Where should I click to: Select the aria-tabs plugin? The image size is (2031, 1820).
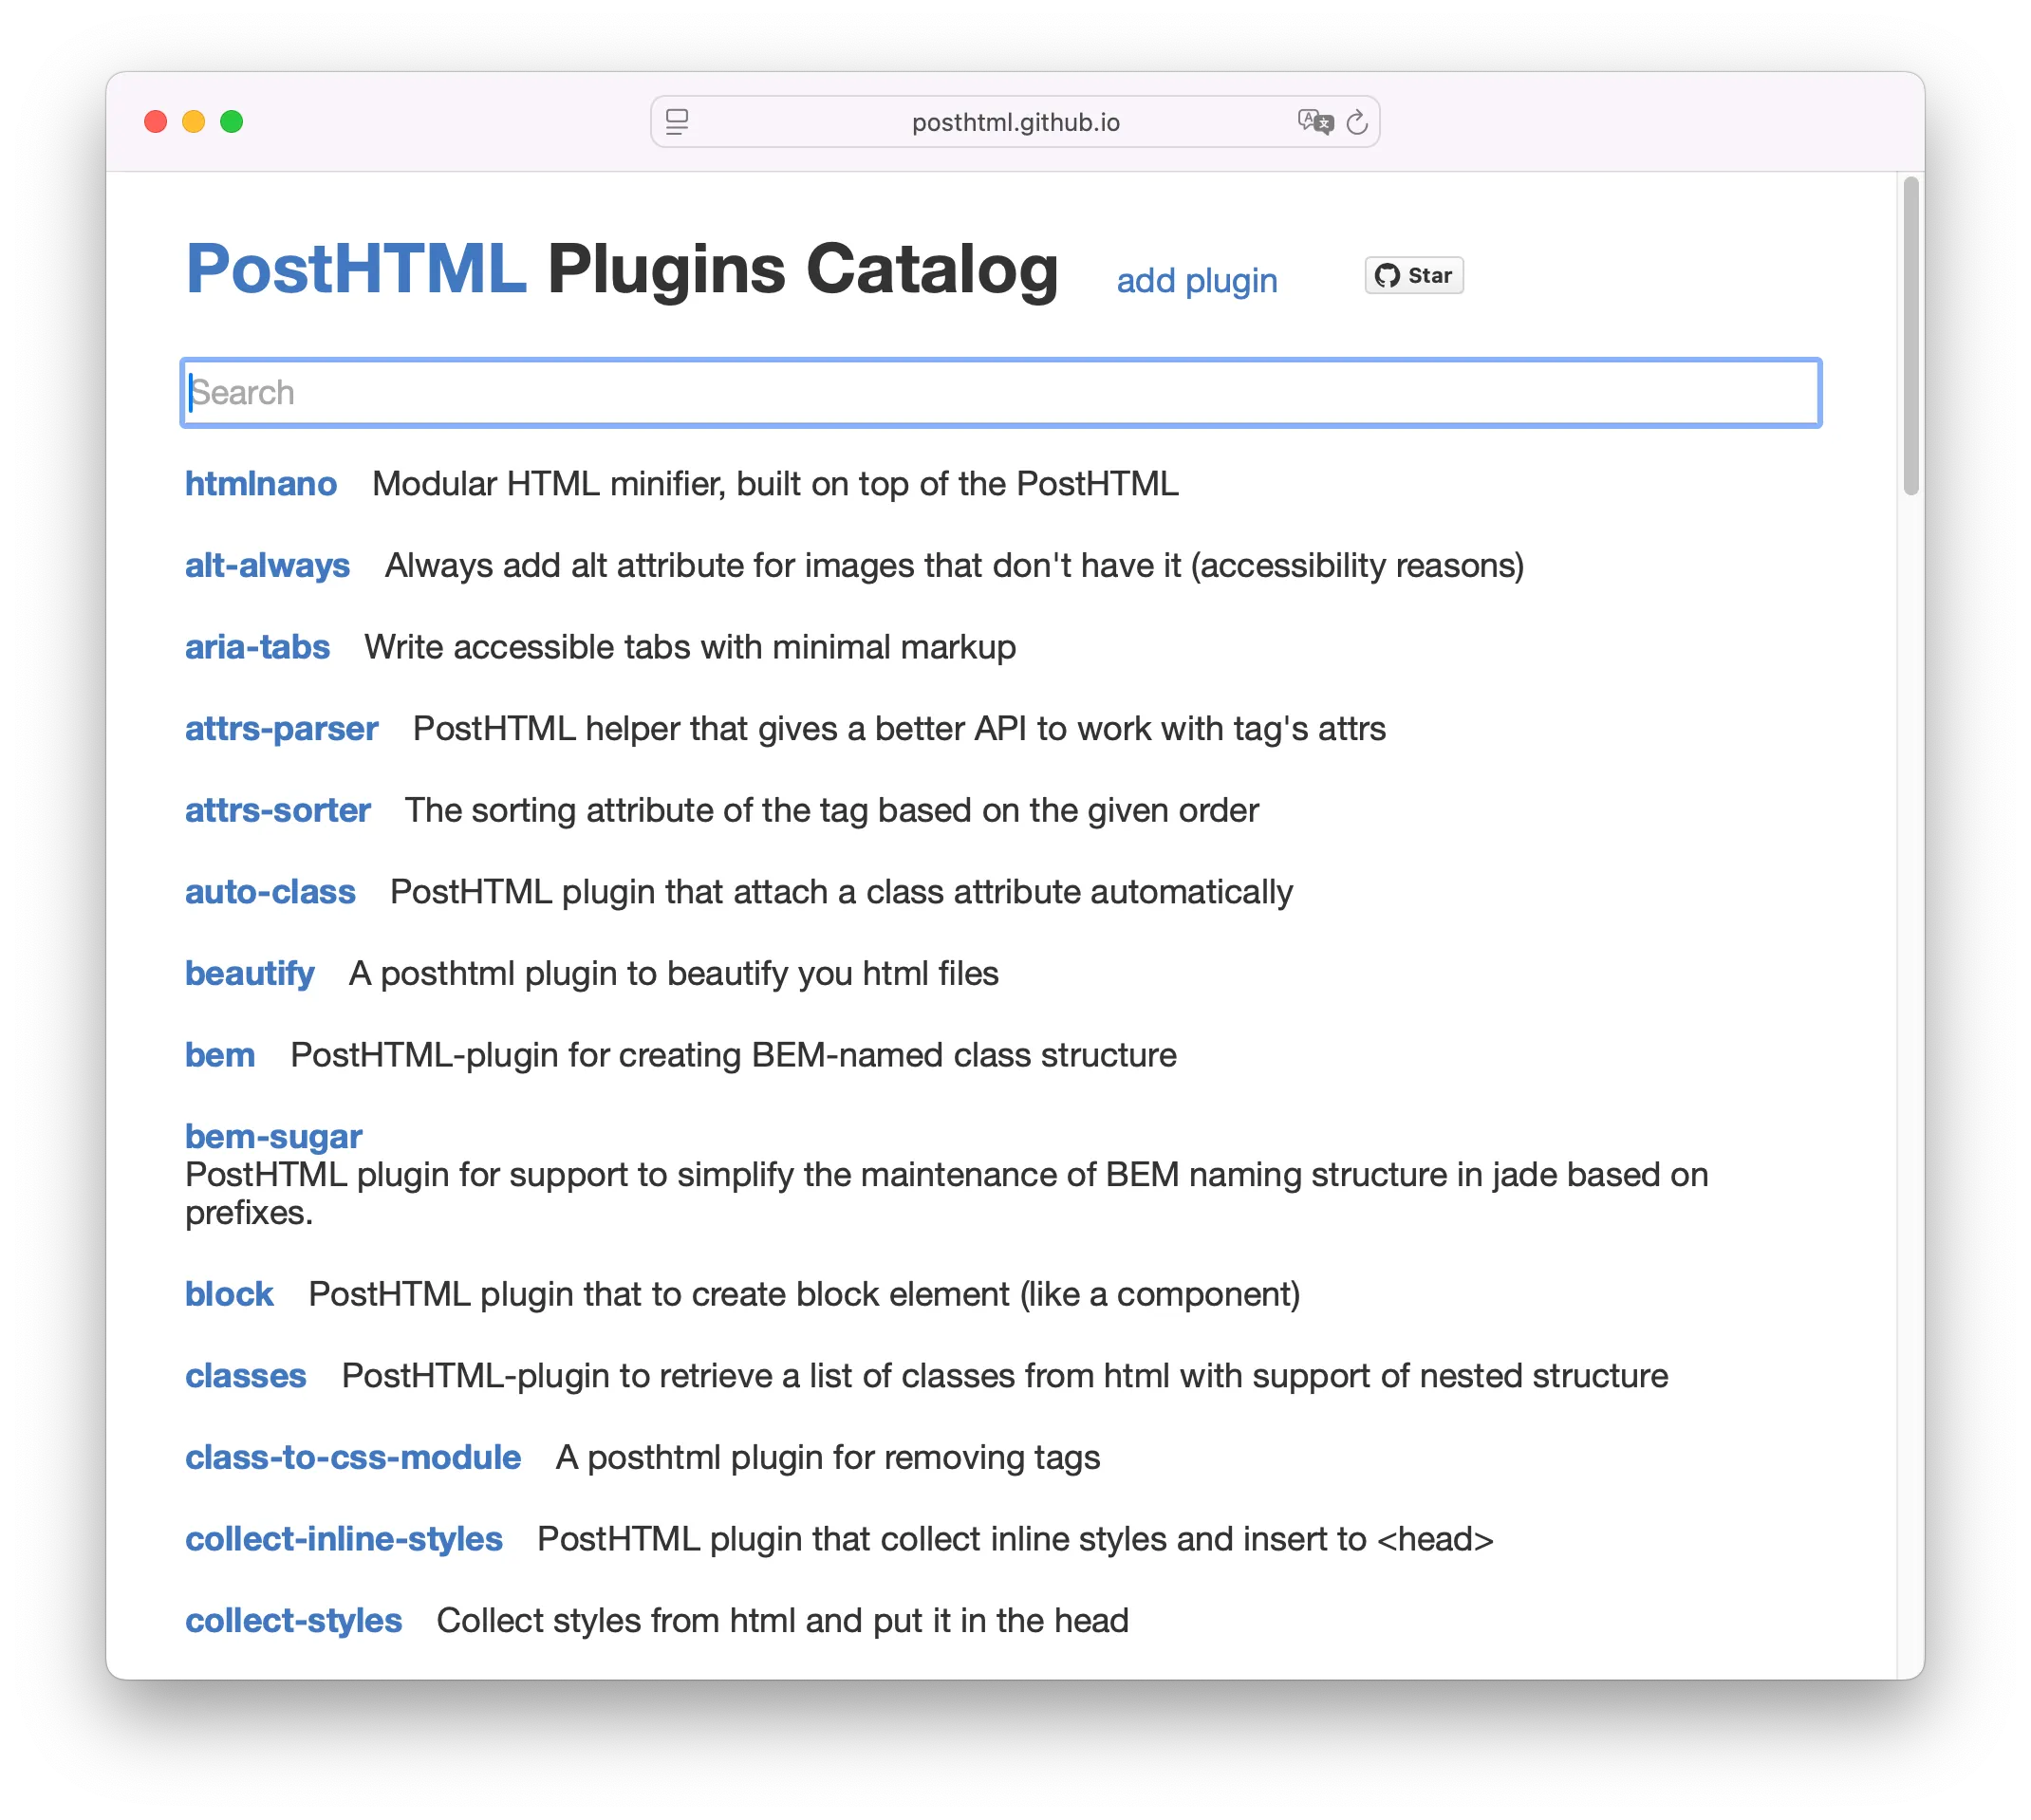pyautogui.click(x=257, y=647)
